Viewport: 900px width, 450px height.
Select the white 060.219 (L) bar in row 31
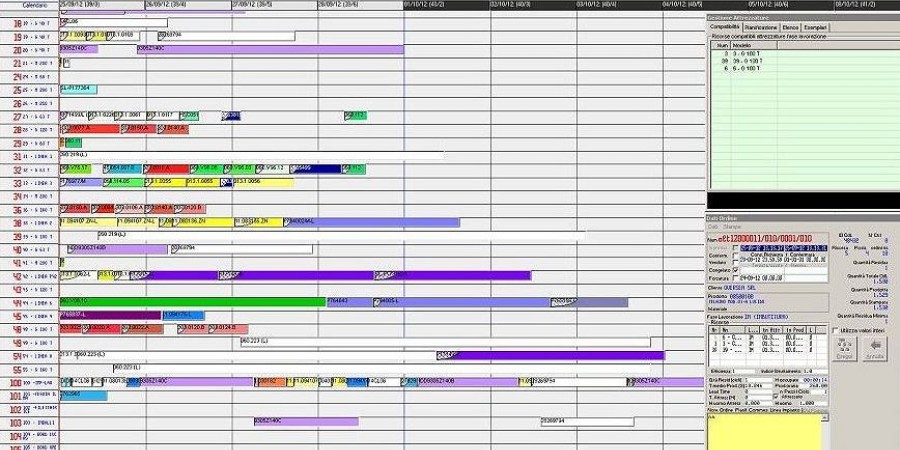252,156
